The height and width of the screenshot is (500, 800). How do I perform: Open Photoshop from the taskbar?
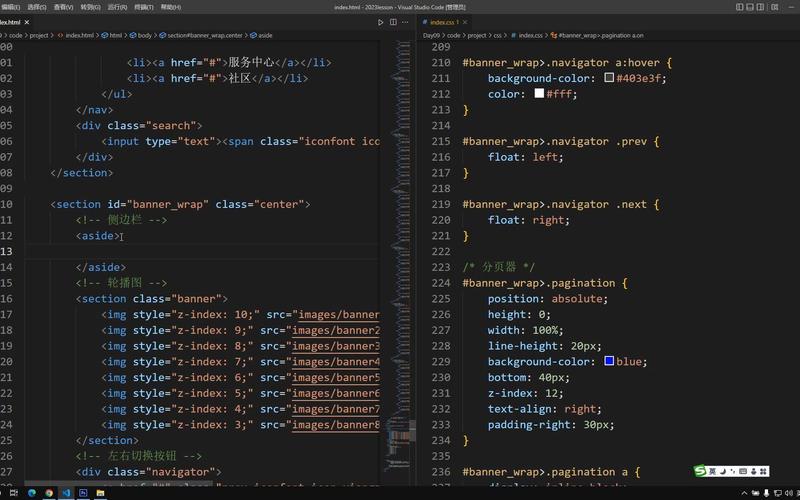[83, 493]
